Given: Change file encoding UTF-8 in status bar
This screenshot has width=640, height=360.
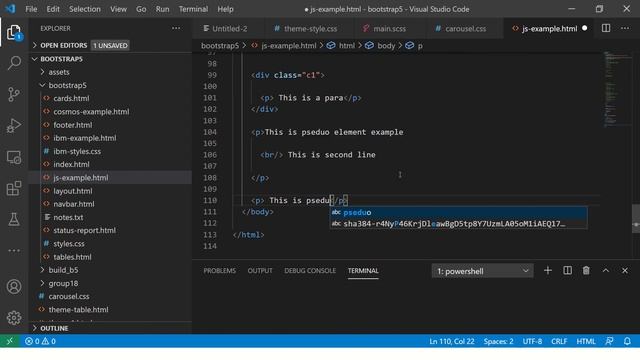Looking at the screenshot, I should [532, 341].
